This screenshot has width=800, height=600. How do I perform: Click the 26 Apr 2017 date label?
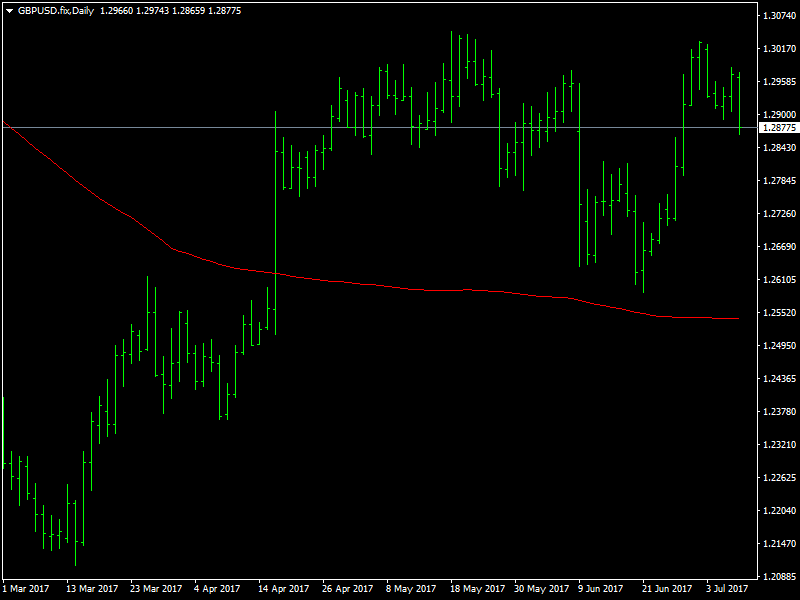coord(347,589)
